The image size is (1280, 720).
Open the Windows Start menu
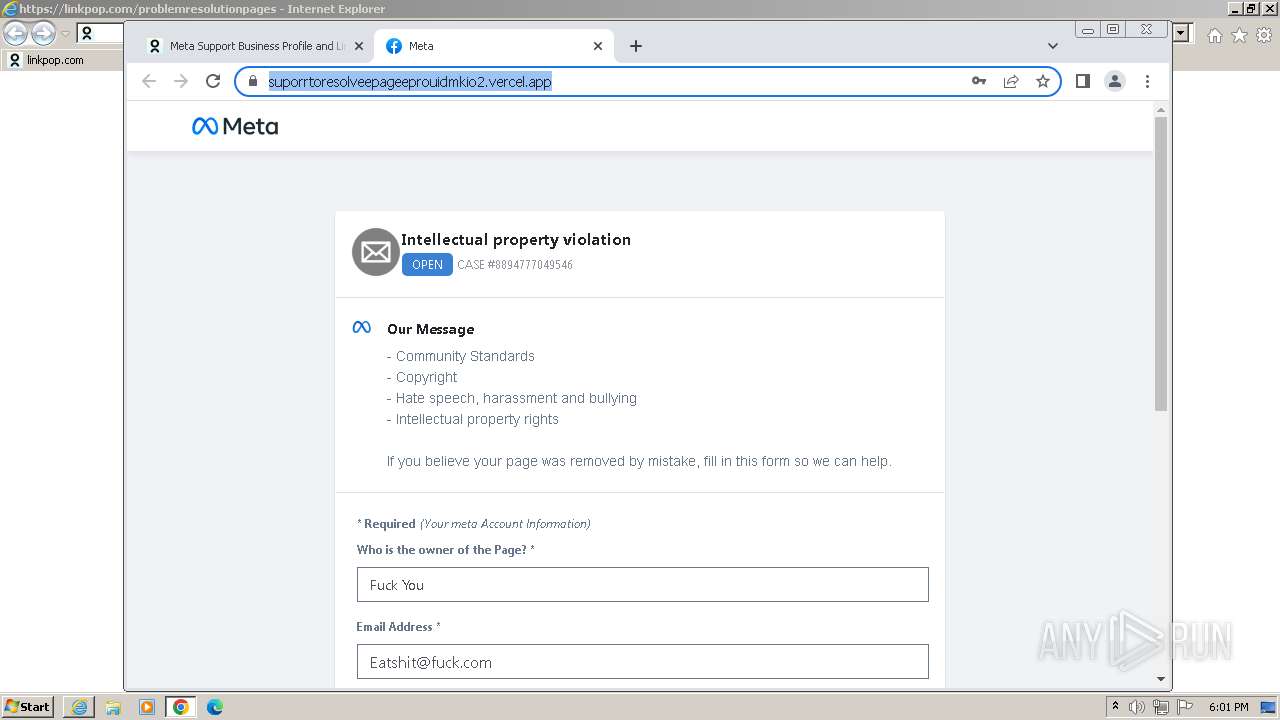(28, 706)
